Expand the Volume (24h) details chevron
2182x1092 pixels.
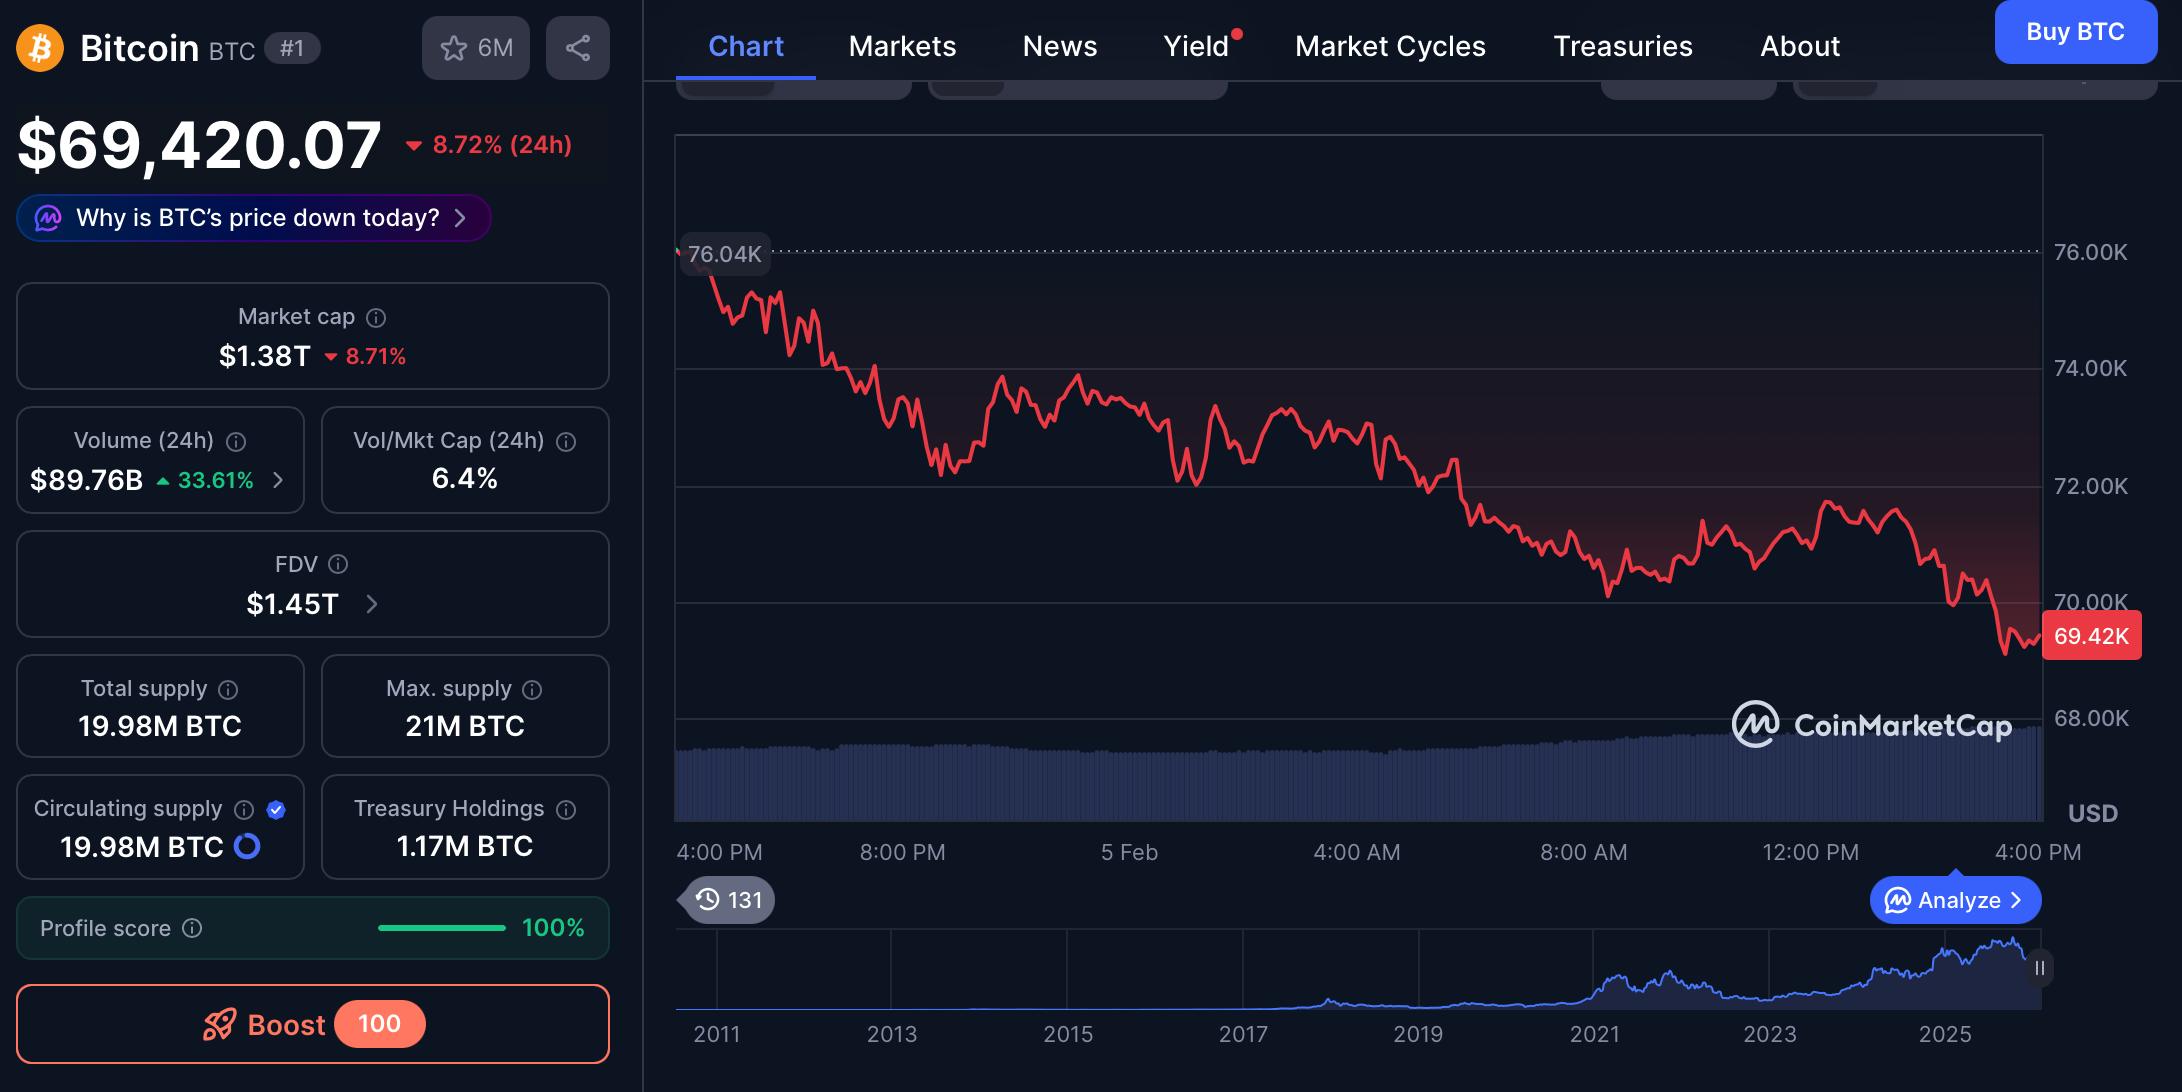279,480
